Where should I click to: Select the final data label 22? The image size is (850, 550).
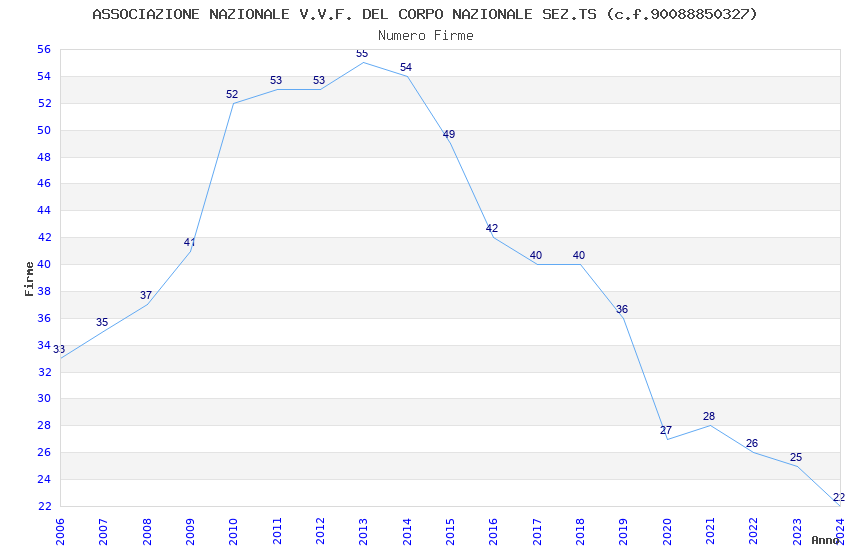coord(839,497)
